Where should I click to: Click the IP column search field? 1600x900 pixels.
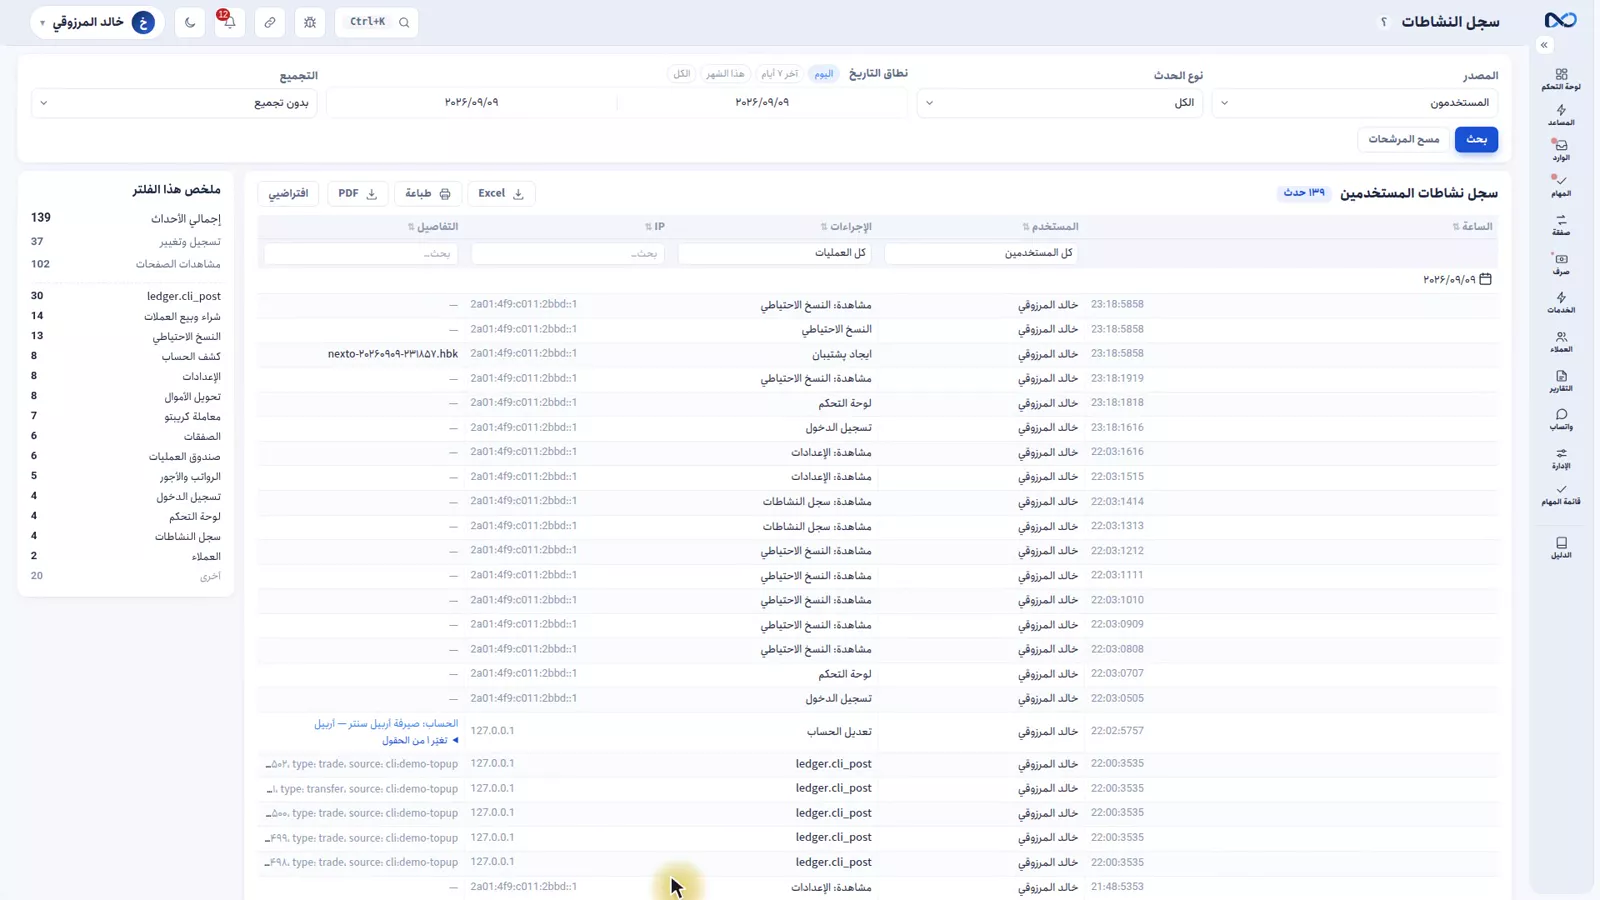568,253
